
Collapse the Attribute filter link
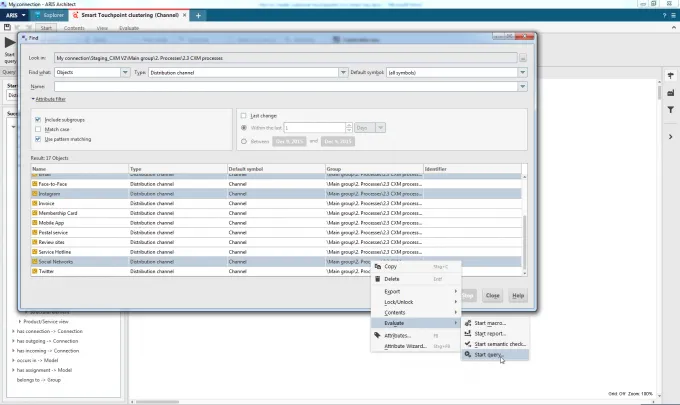pyautogui.click(x=49, y=99)
